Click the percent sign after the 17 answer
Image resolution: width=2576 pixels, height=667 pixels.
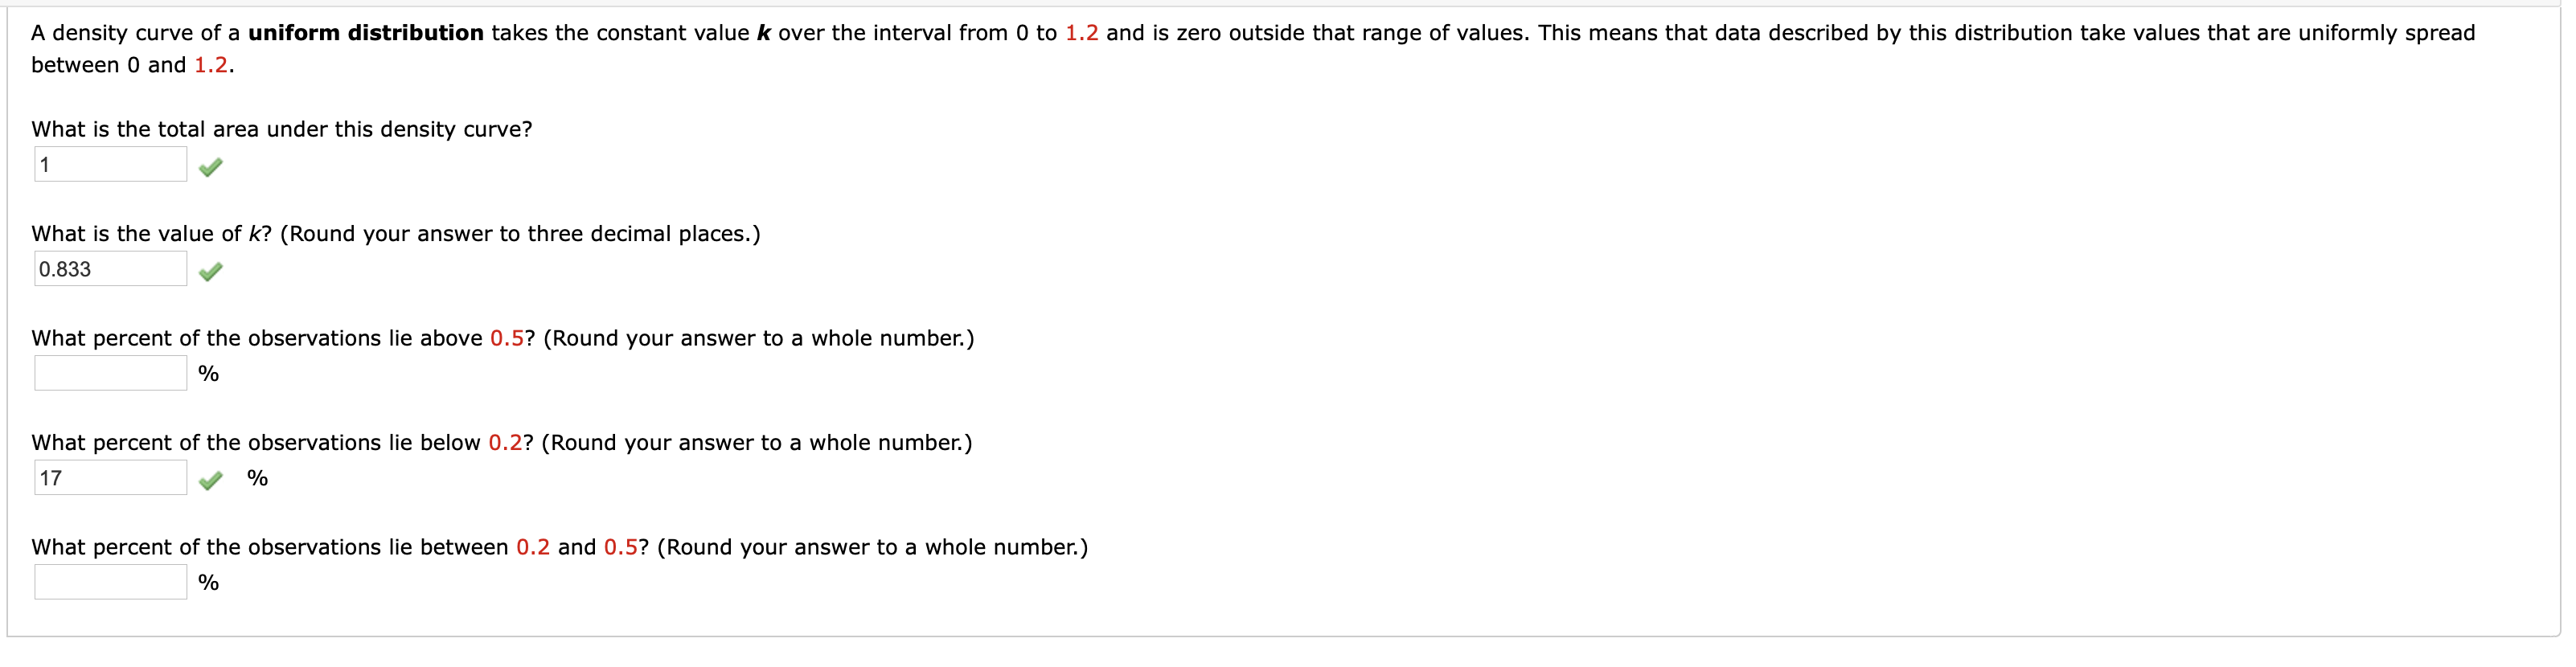[259, 479]
